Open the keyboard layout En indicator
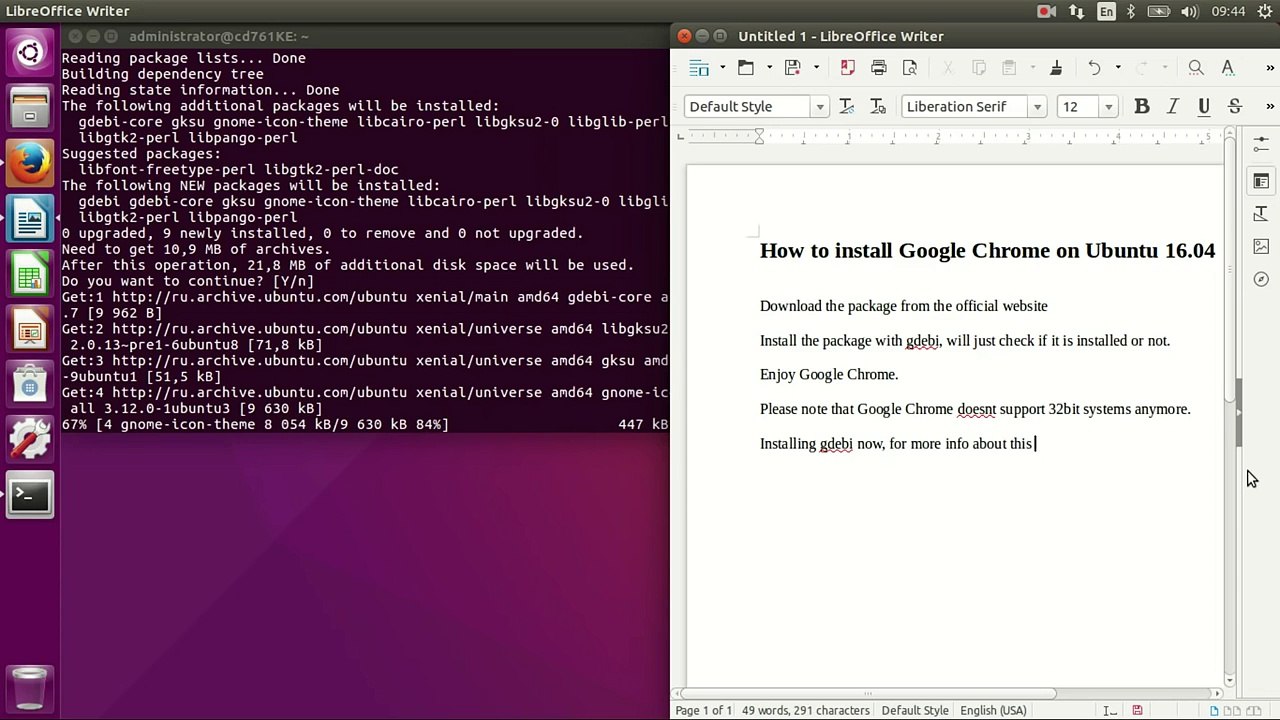Image resolution: width=1280 pixels, height=720 pixels. pyautogui.click(x=1106, y=12)
